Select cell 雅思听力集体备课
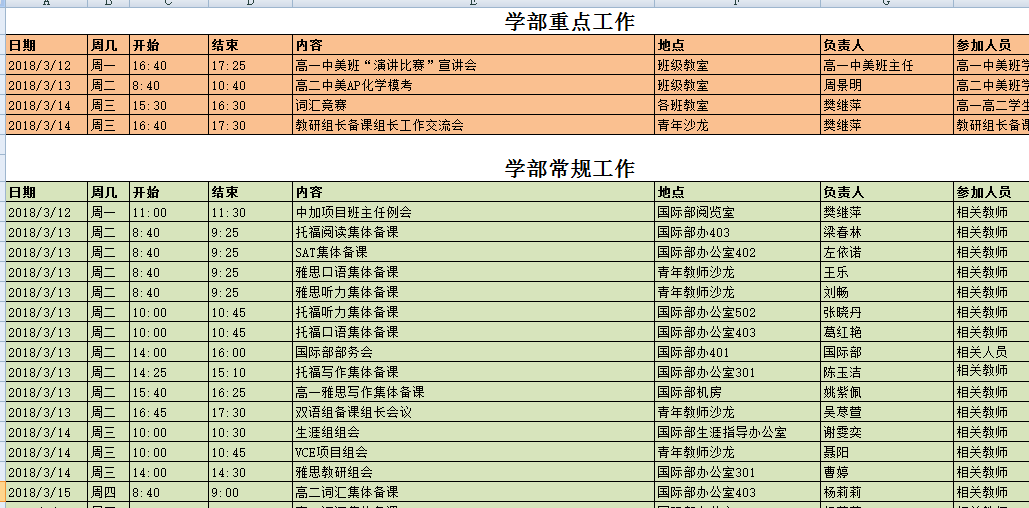This screenshot has height=508, width=1029. click(474, 292)
